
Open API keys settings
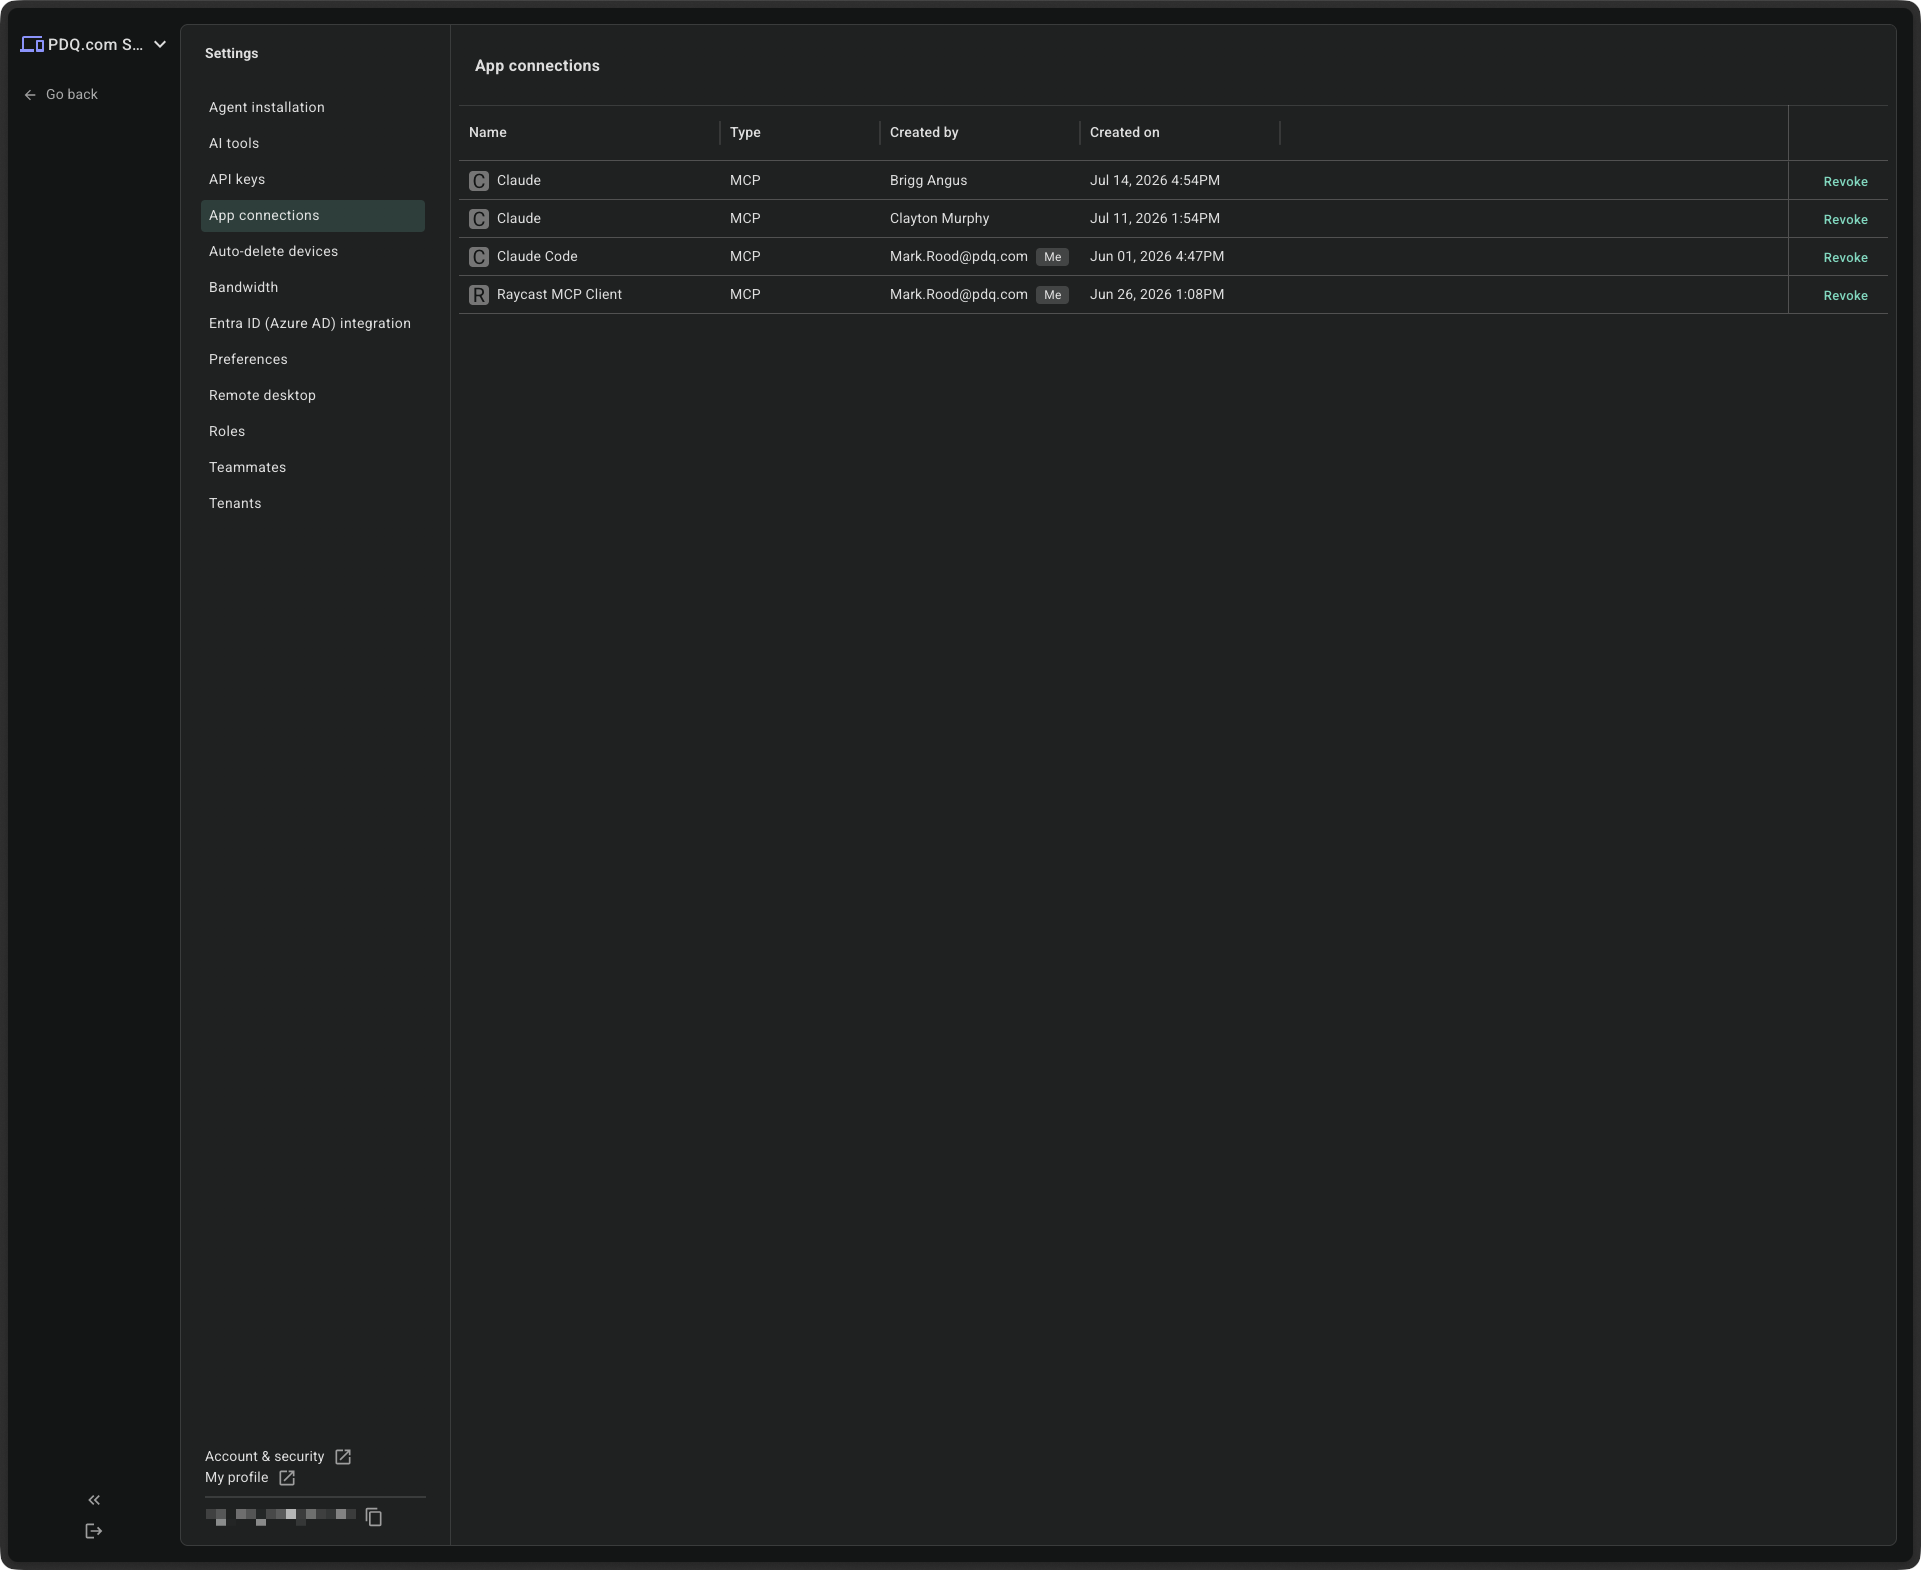313,180
